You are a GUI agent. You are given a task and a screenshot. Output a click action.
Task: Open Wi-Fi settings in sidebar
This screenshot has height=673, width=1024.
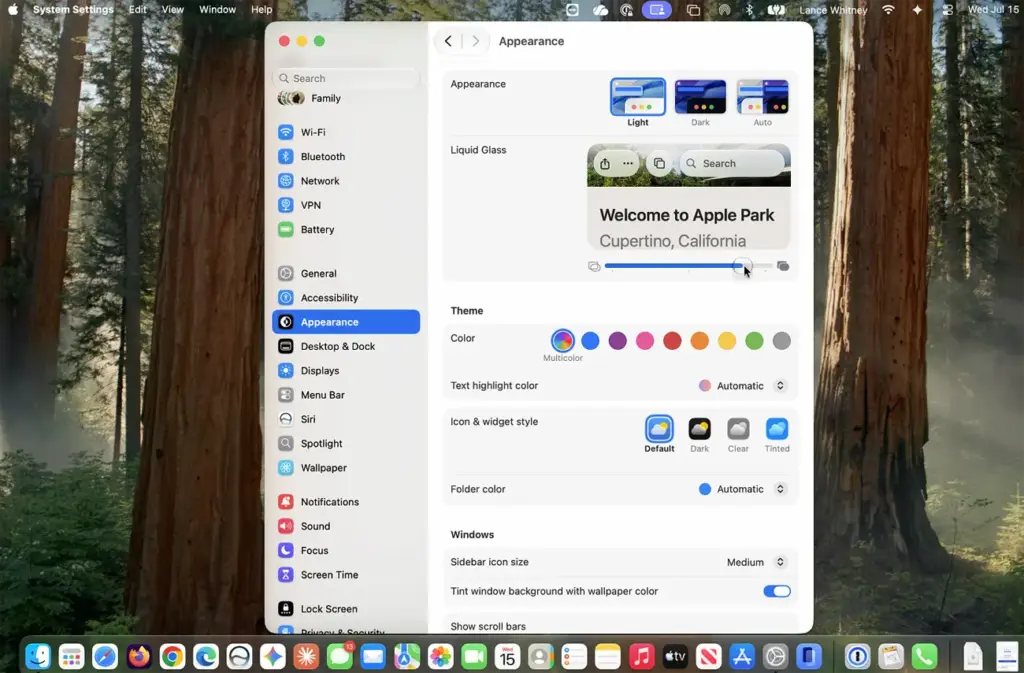(346, 132)
